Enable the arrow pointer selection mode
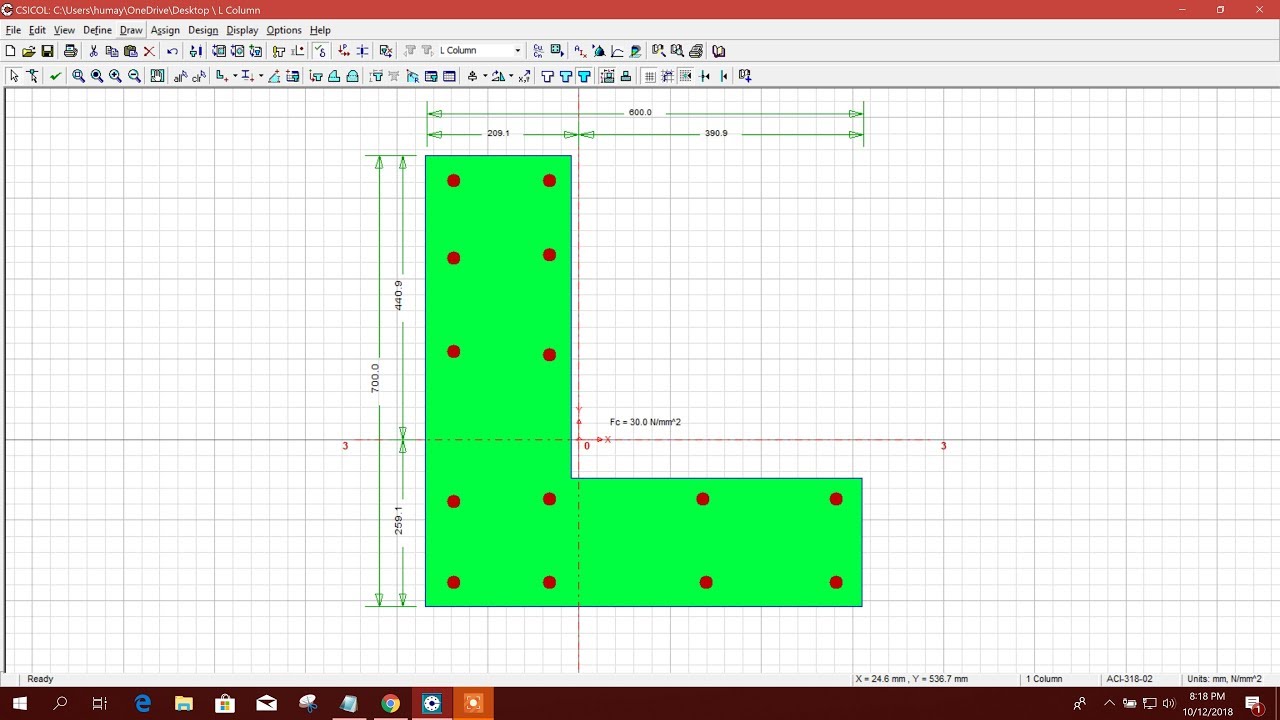1280x720 pixels. pyautogui.click(x=13, y=76)
